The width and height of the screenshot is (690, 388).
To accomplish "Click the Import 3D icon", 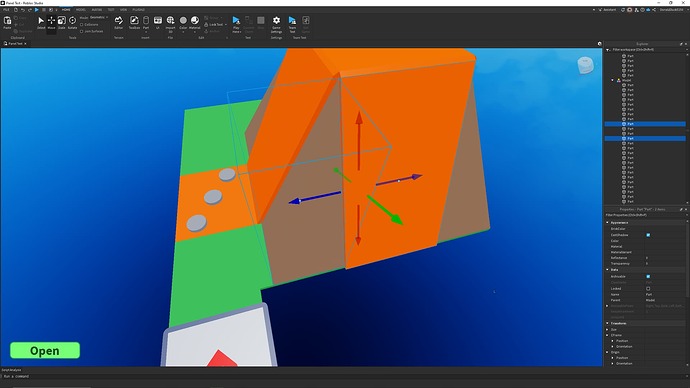I will click(170, 21).
